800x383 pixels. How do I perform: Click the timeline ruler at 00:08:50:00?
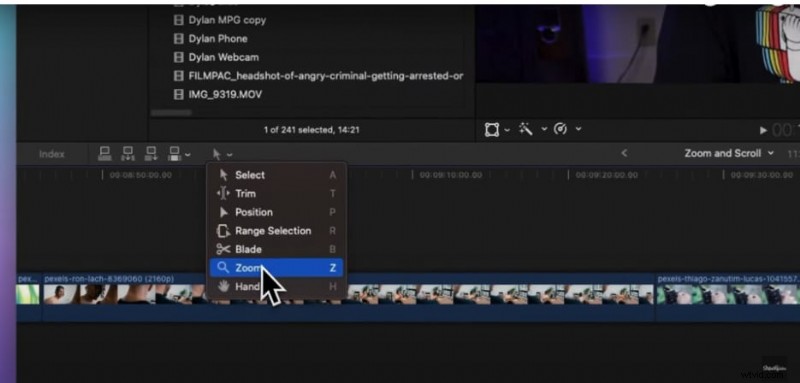(x=141, y=175)
